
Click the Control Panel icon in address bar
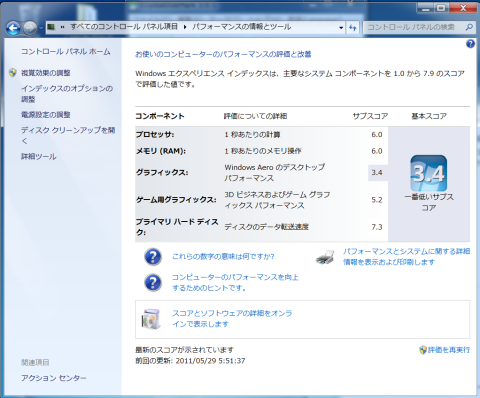51,27
